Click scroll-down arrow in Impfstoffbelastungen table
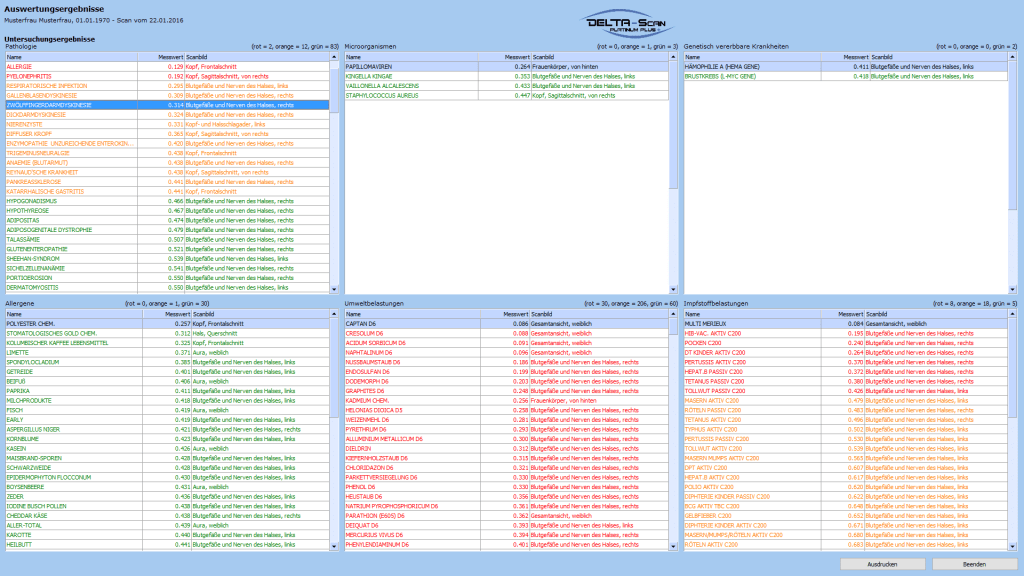Image resolution: width=1024 pixels, height=576 pixels. [x=1013, y=546]
